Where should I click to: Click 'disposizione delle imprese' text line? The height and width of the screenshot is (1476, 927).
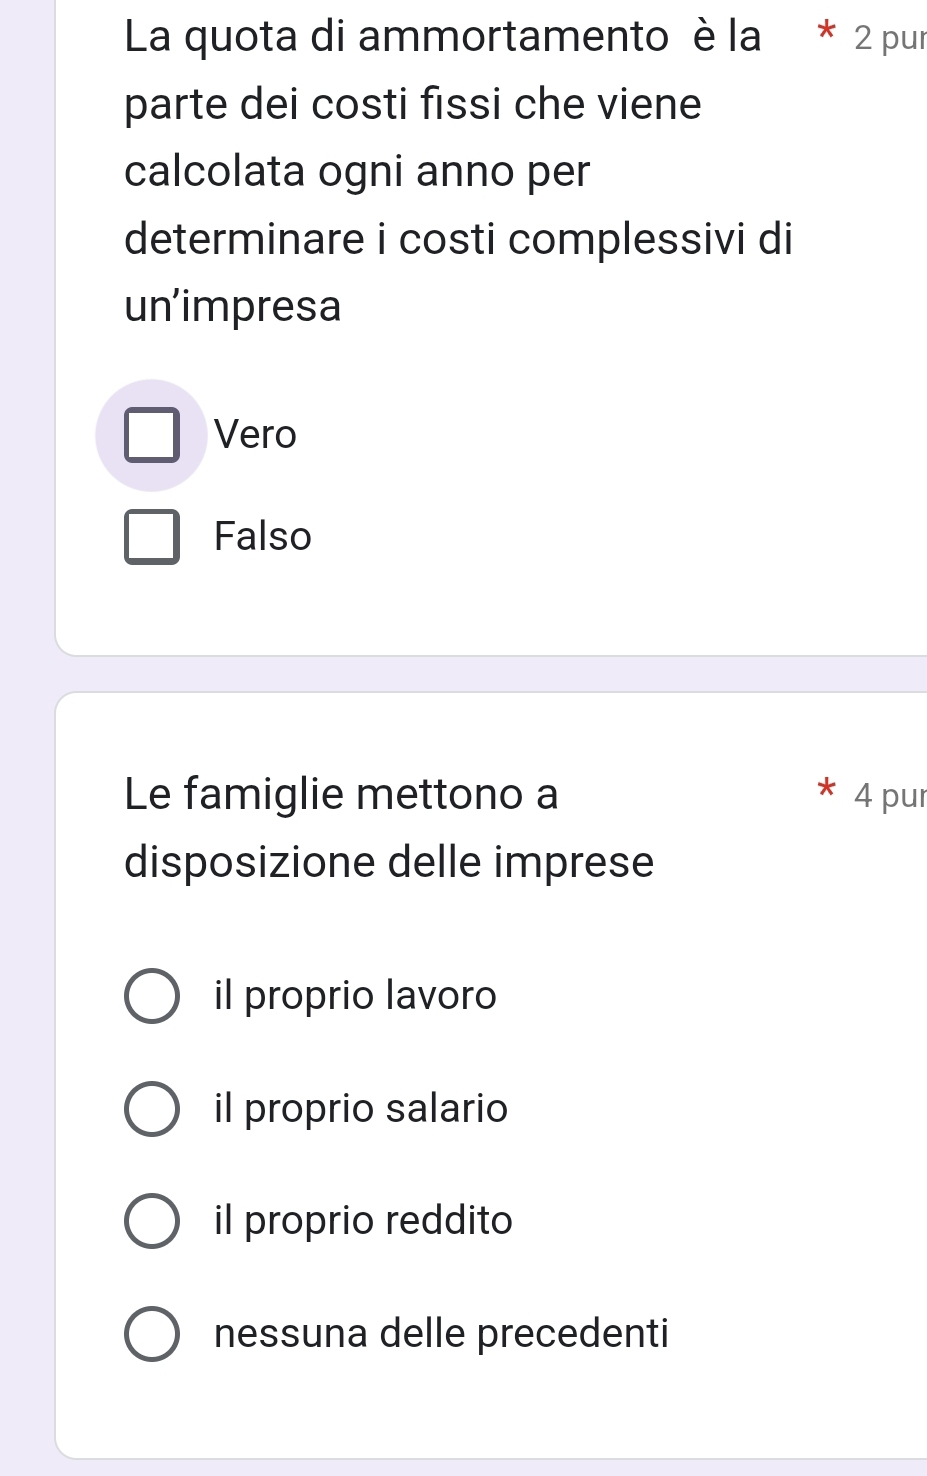[x=389, y=862]
